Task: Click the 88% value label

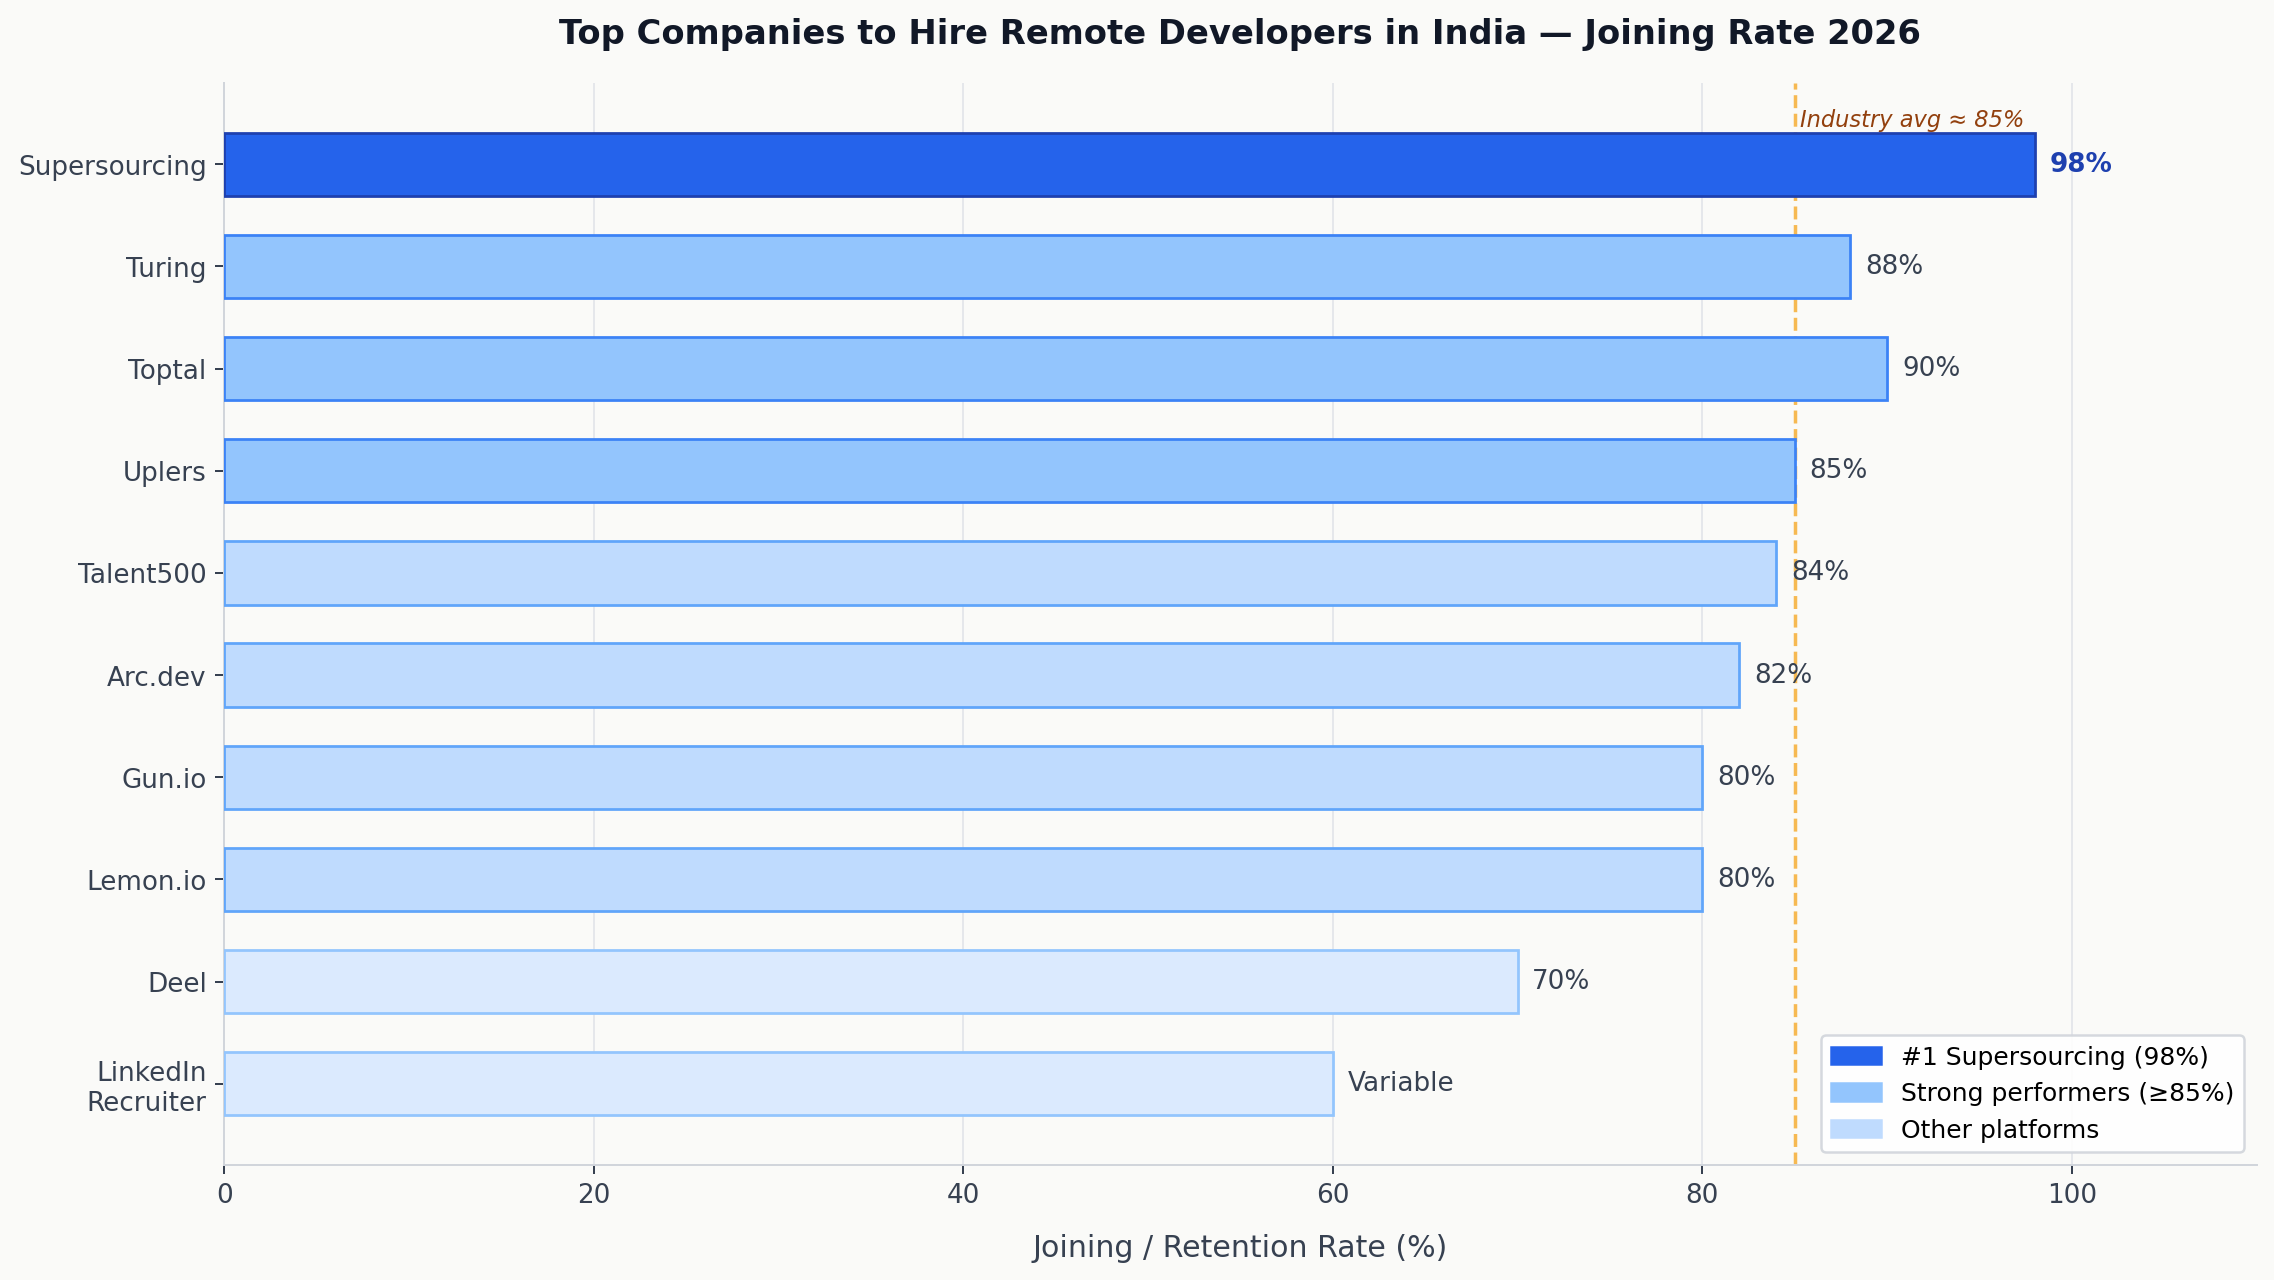Action: click(1894, 266)
